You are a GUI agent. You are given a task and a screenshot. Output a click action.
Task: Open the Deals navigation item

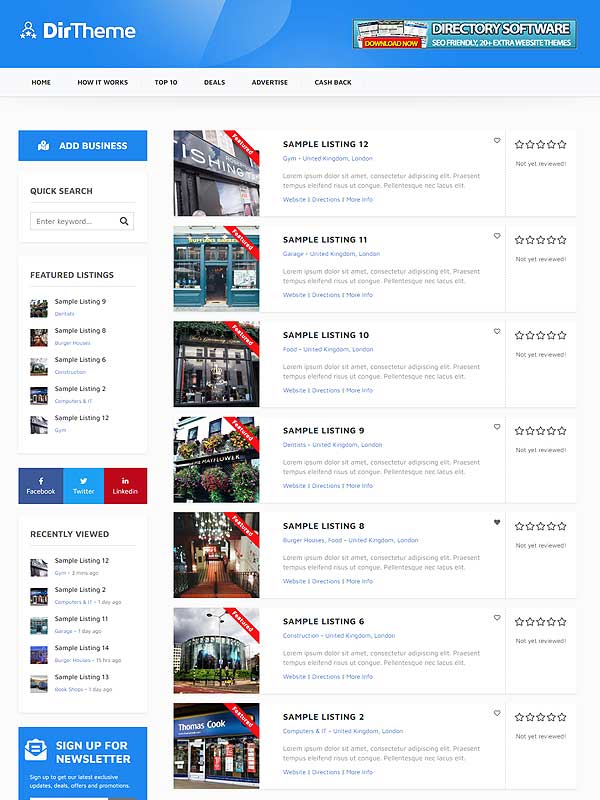coord(214,83)
